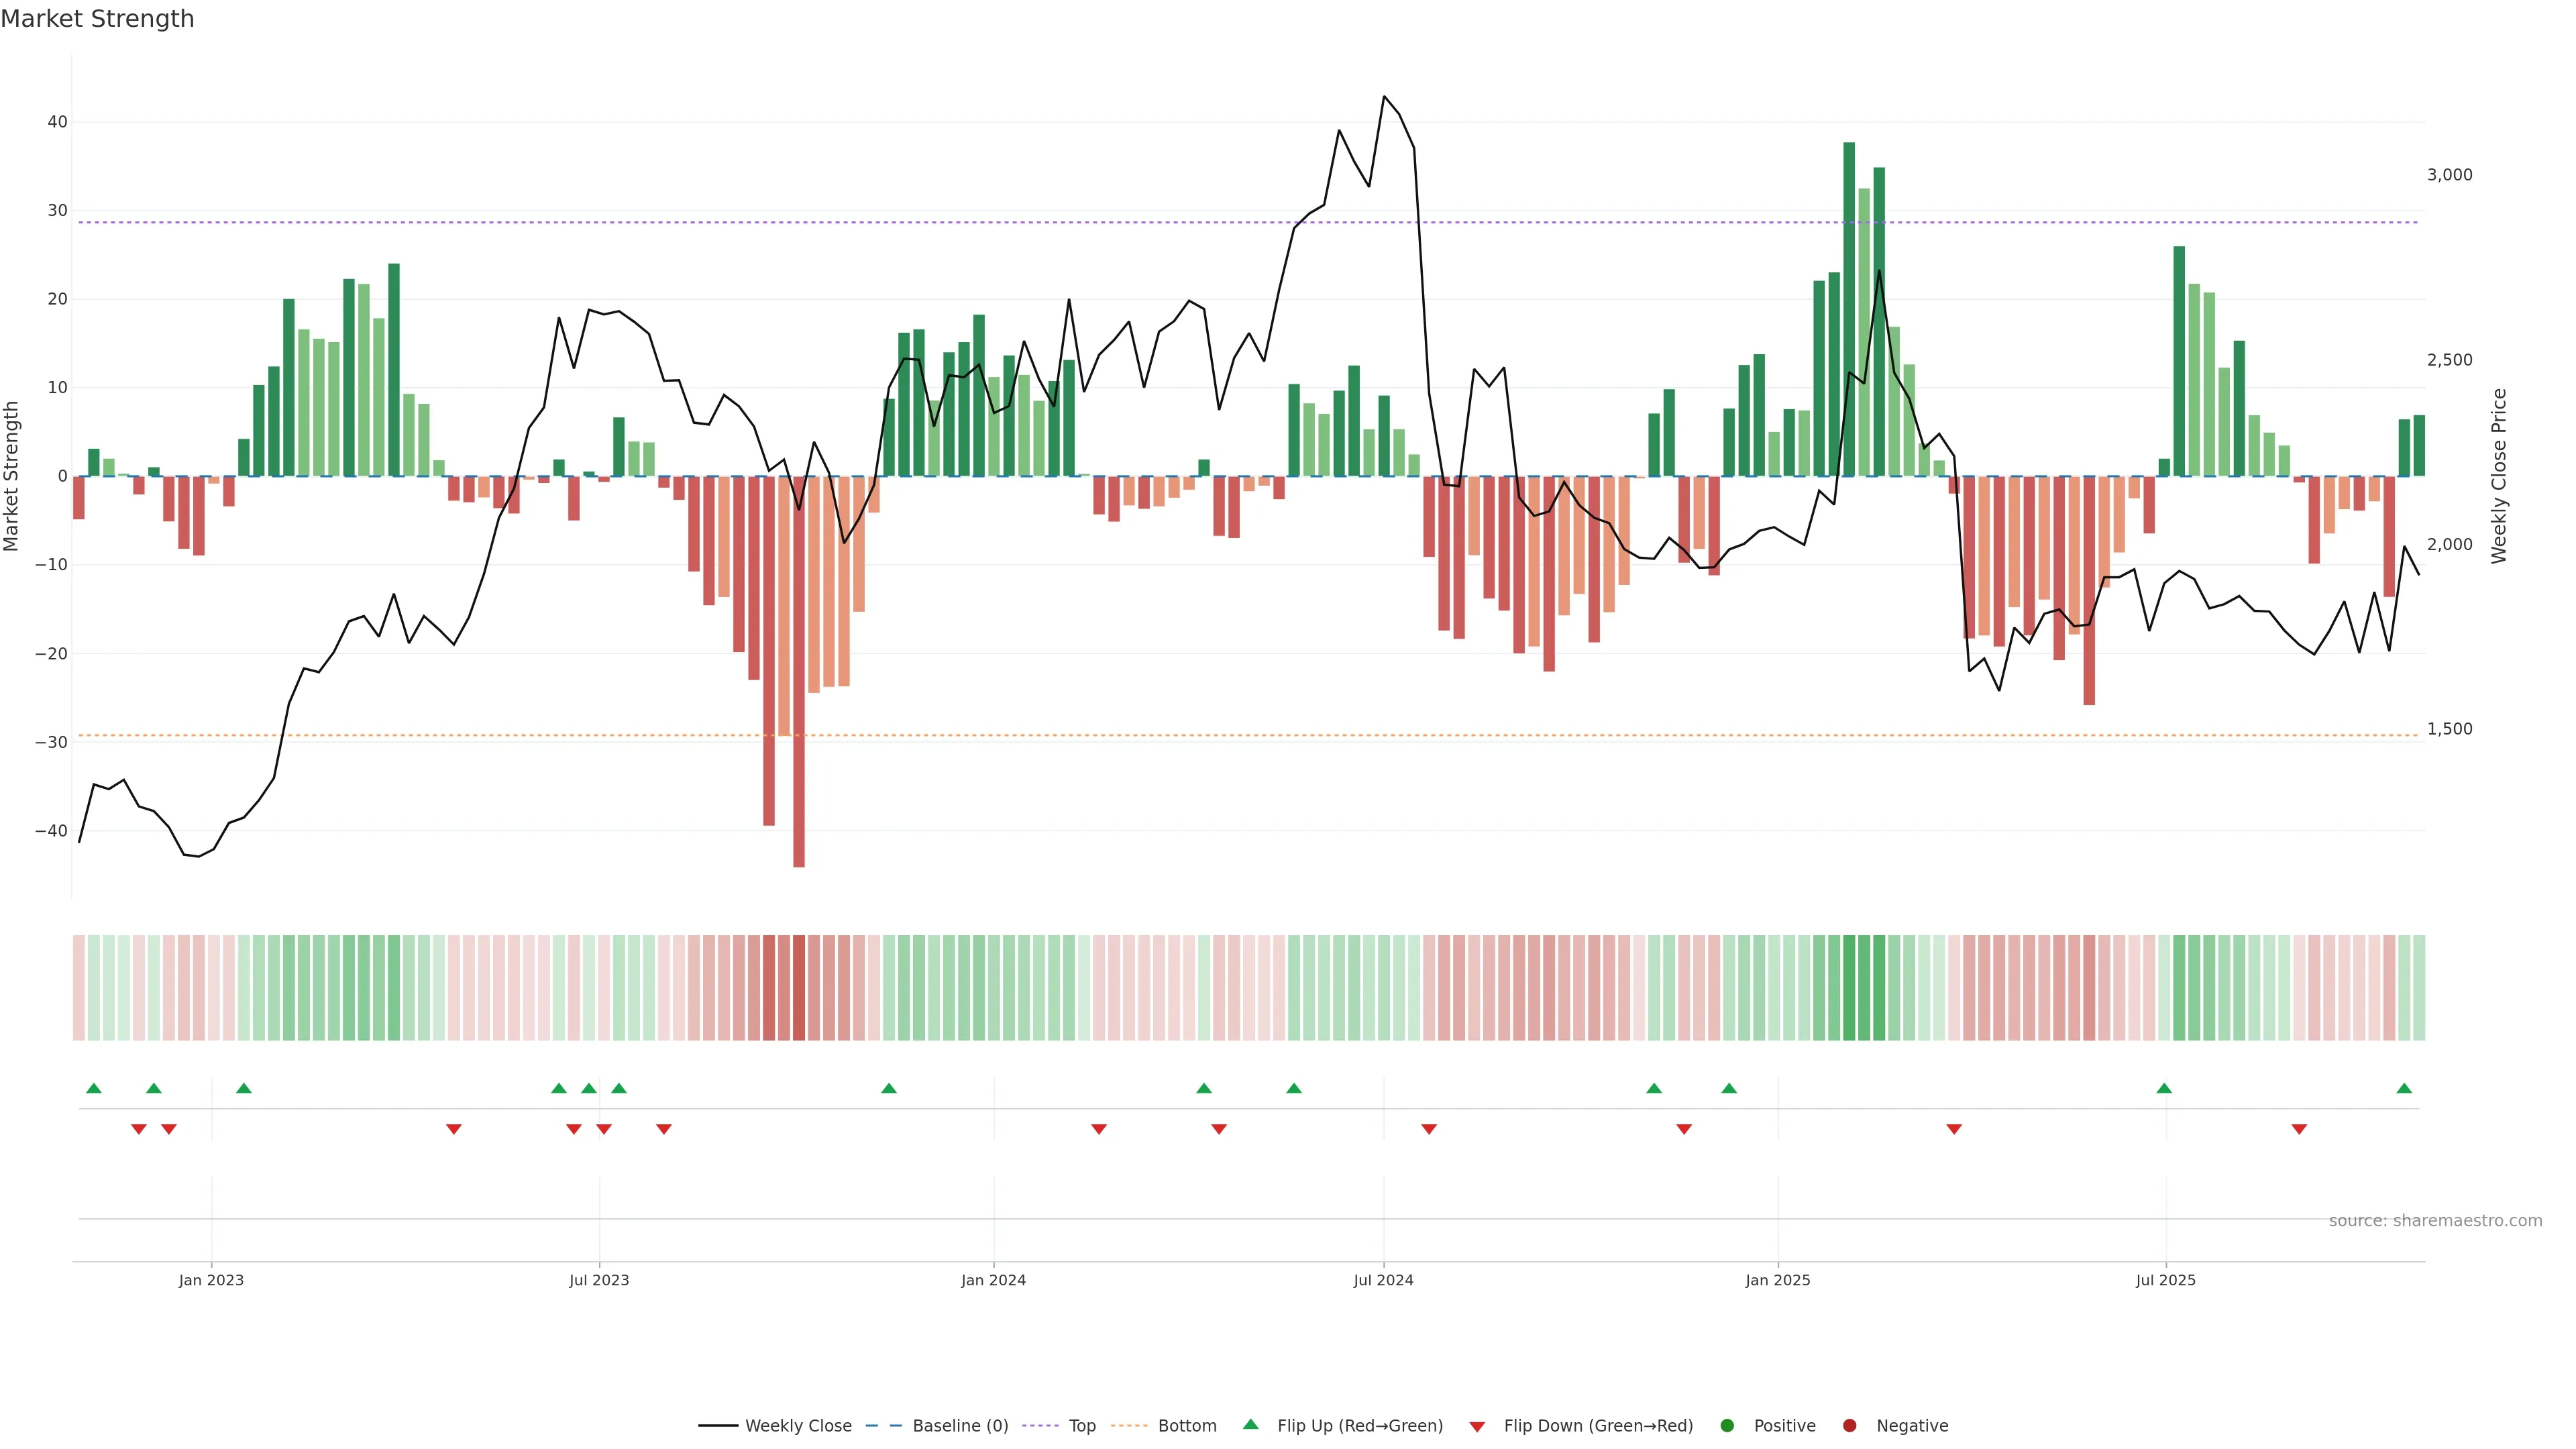2576x1449 pixels.
Task: Open the source: sharemaestro.com link
Action: [x=2435, y=1221]
